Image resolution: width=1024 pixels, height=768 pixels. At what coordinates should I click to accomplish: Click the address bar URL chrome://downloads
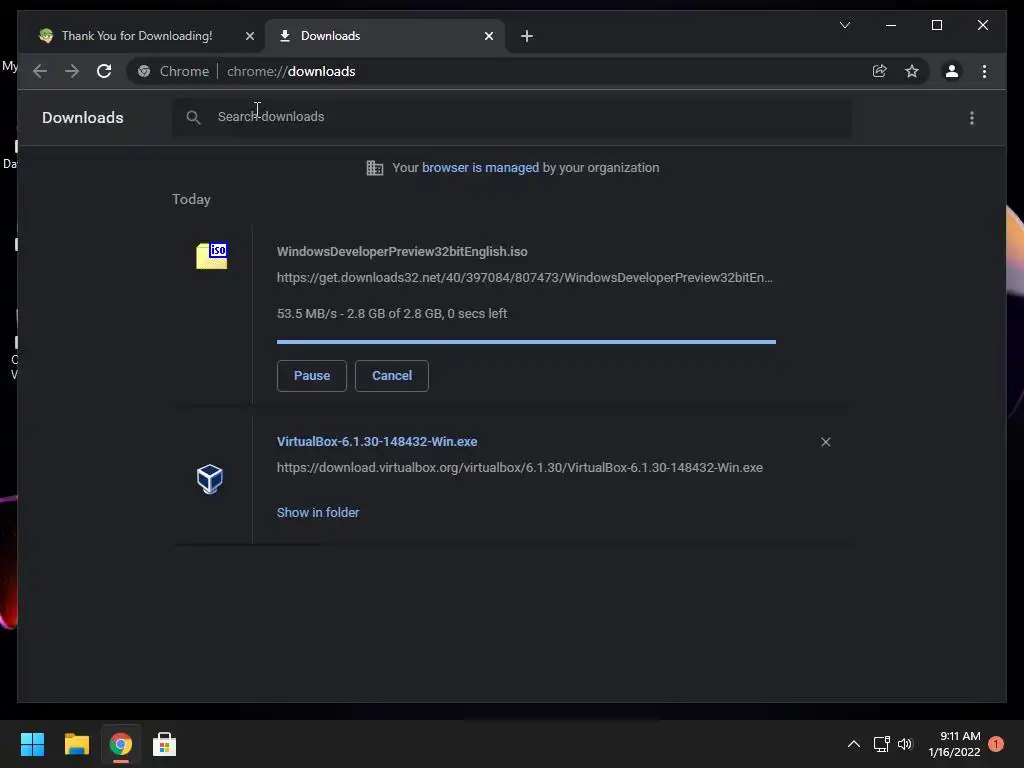click(291, 71)
